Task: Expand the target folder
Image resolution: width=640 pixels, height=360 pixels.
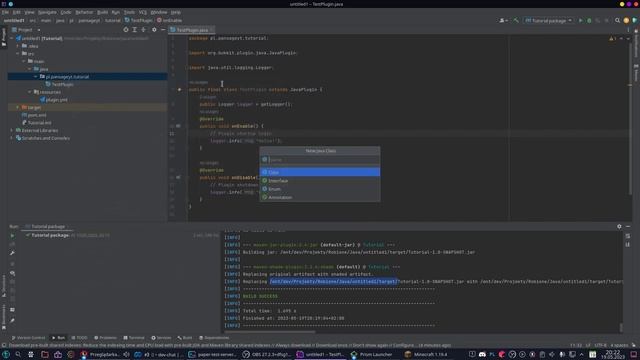Action: pos(18,107)
